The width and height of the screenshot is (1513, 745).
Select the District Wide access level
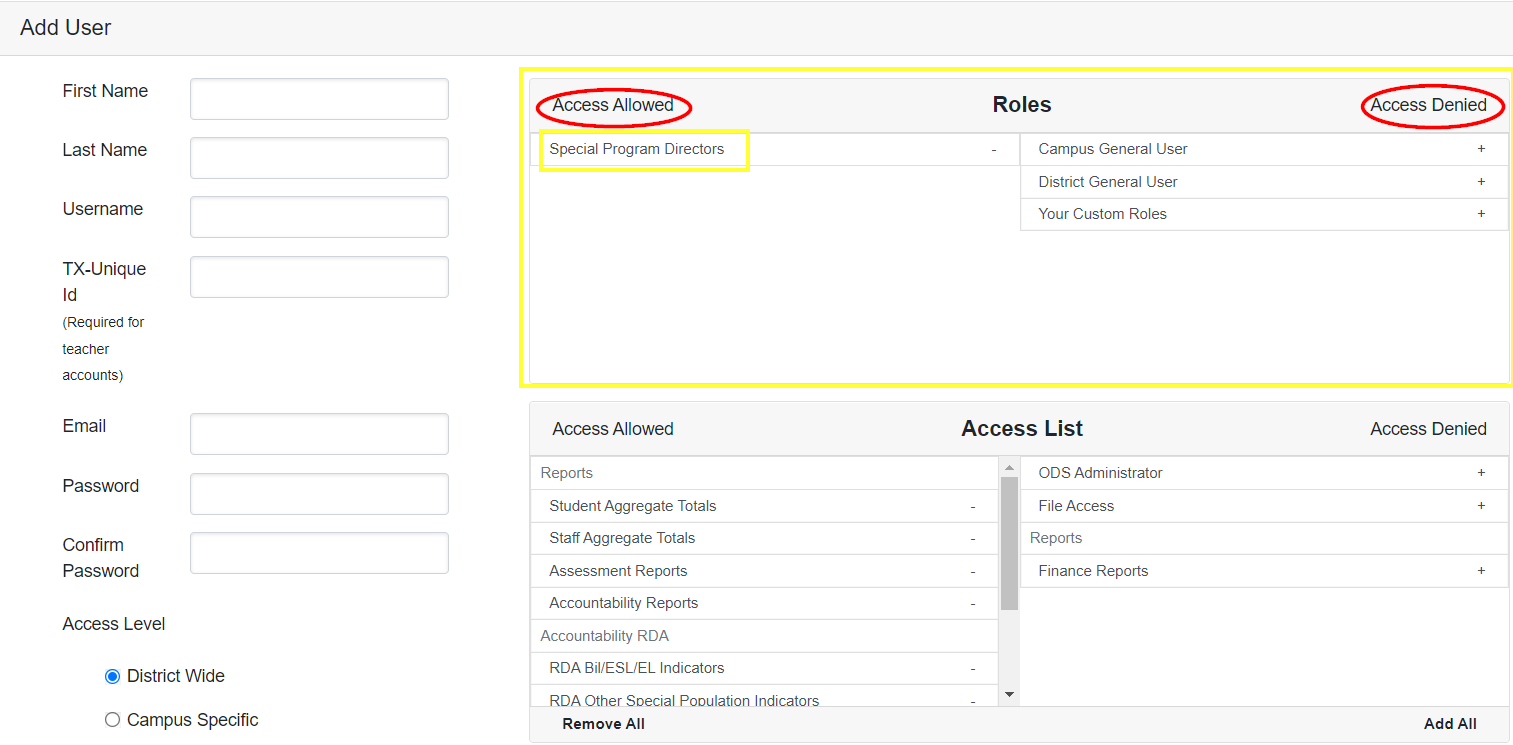pyautogui.click(x=112, y=676)
